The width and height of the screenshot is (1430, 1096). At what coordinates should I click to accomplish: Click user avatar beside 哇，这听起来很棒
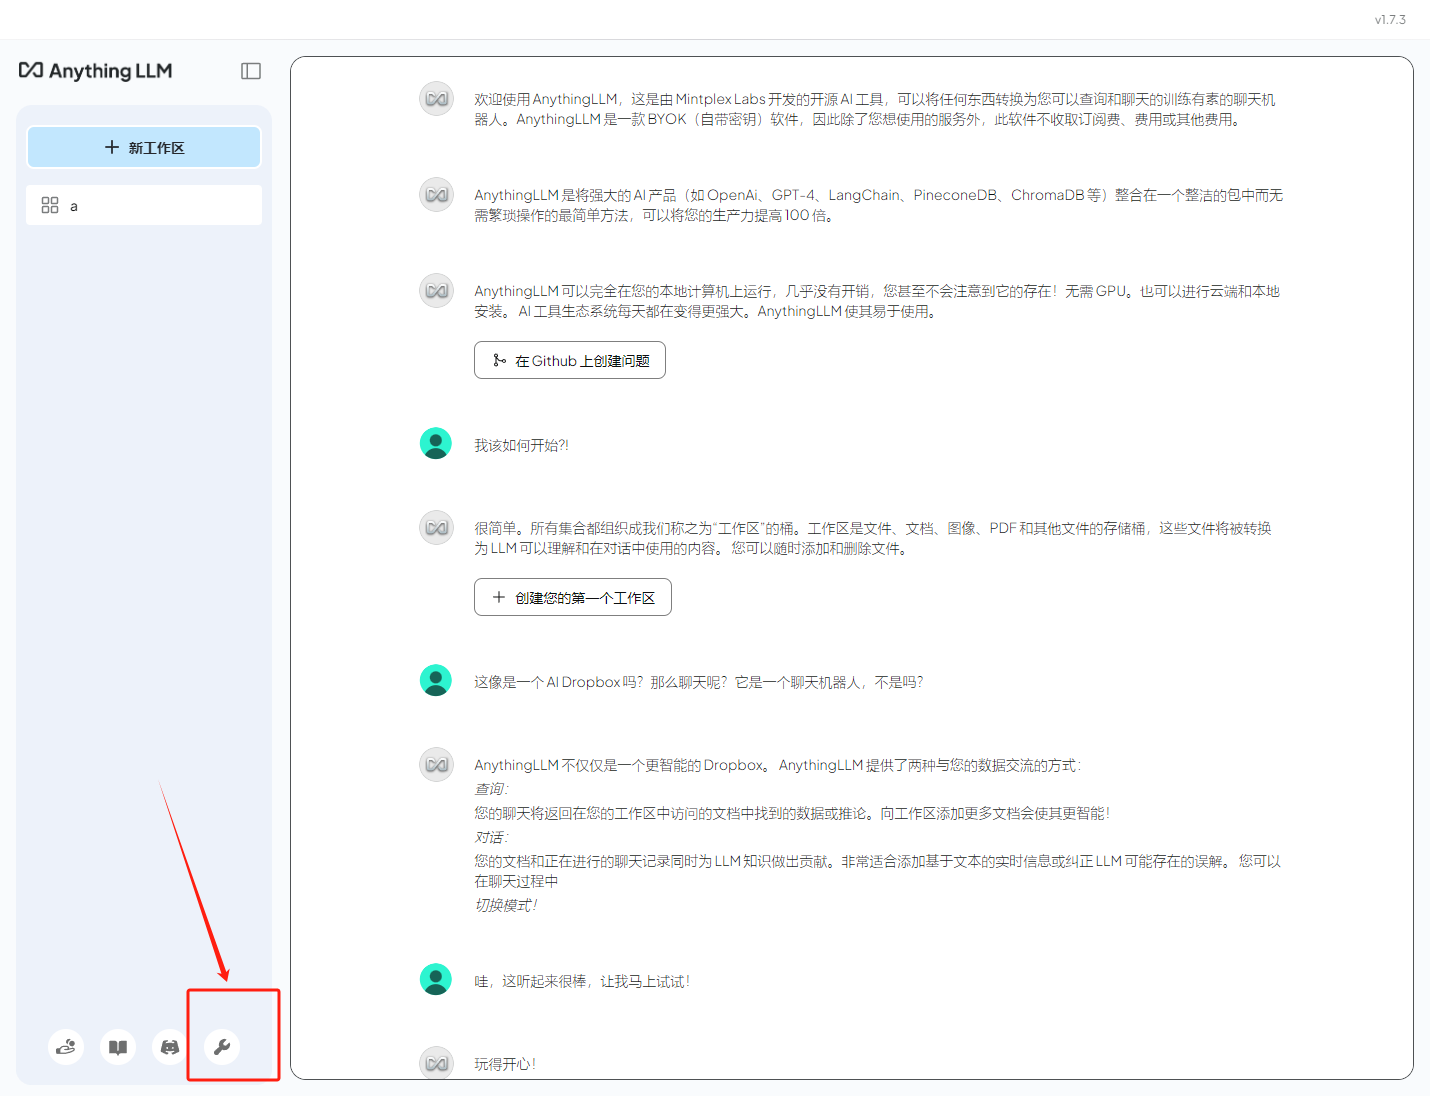436,979
